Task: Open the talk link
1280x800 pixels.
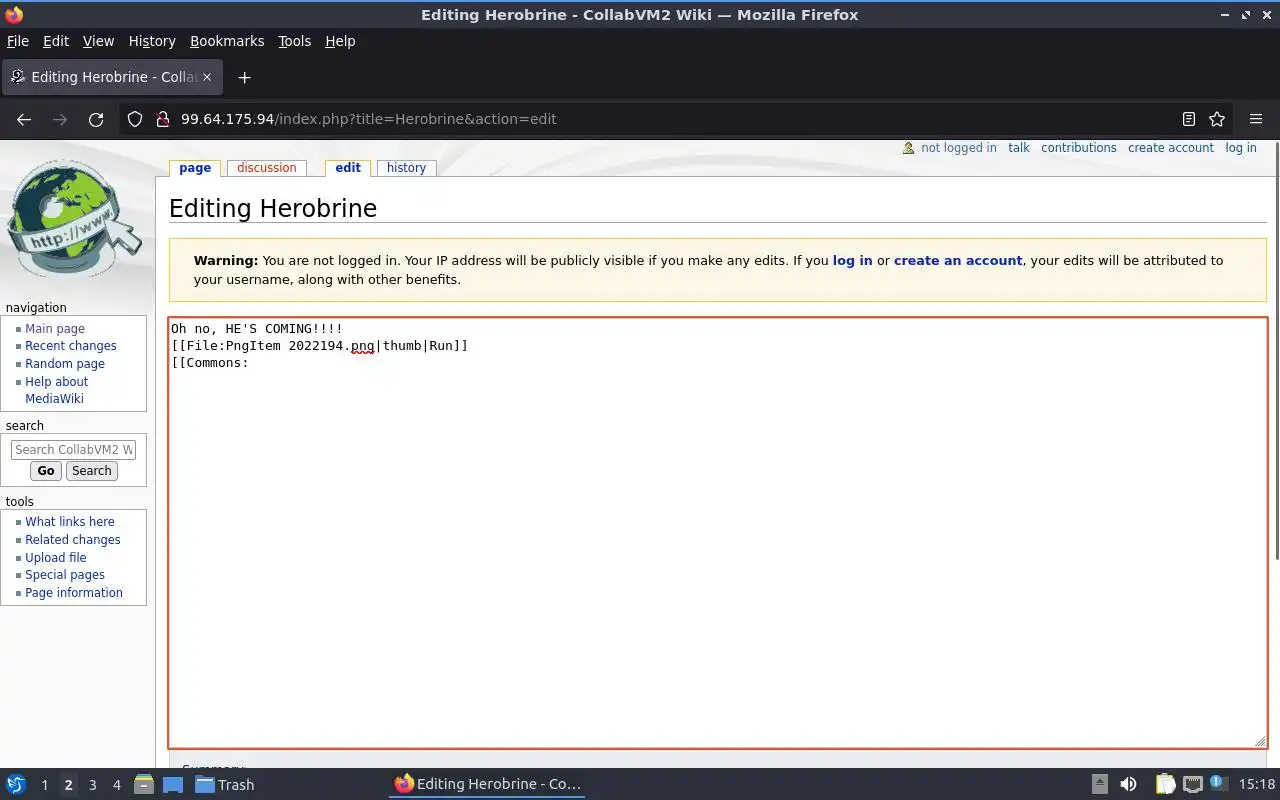Action: click(x=1019, y=148)
